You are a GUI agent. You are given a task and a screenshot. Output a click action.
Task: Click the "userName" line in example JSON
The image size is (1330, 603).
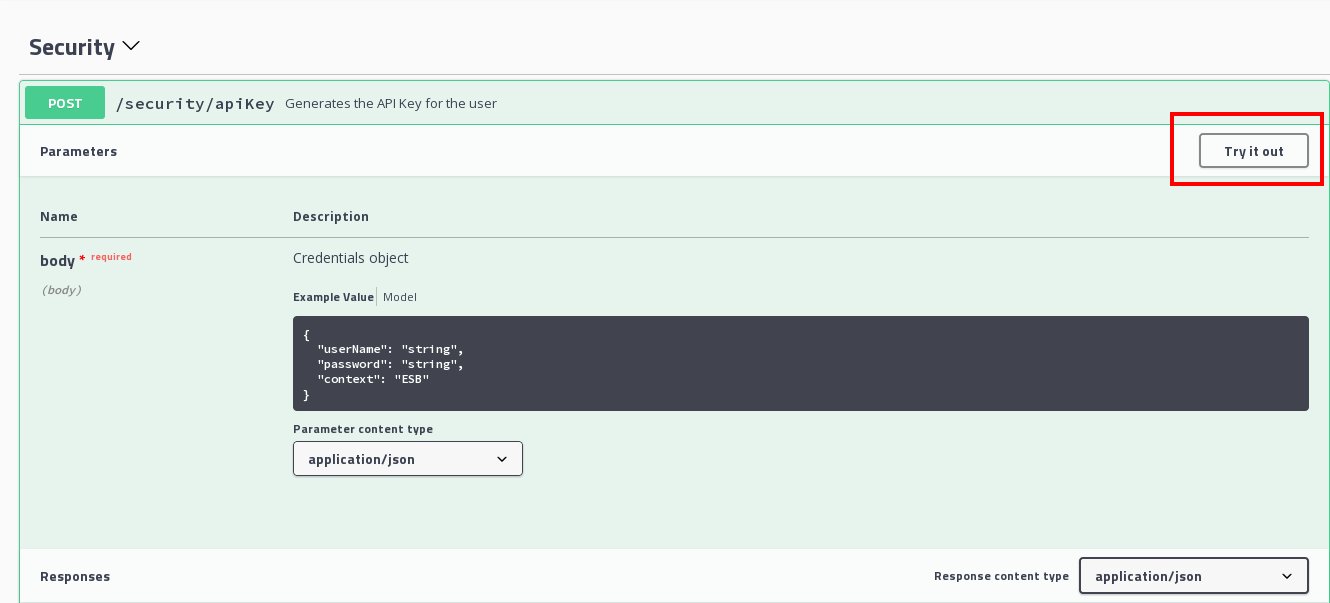(x=390, y=350)
